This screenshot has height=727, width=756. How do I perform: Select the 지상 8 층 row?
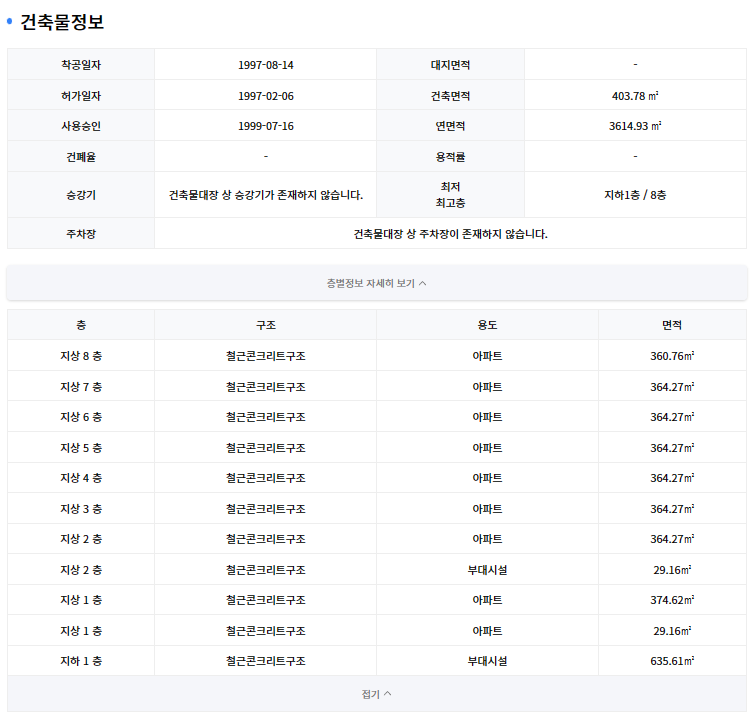coord(377,355)
